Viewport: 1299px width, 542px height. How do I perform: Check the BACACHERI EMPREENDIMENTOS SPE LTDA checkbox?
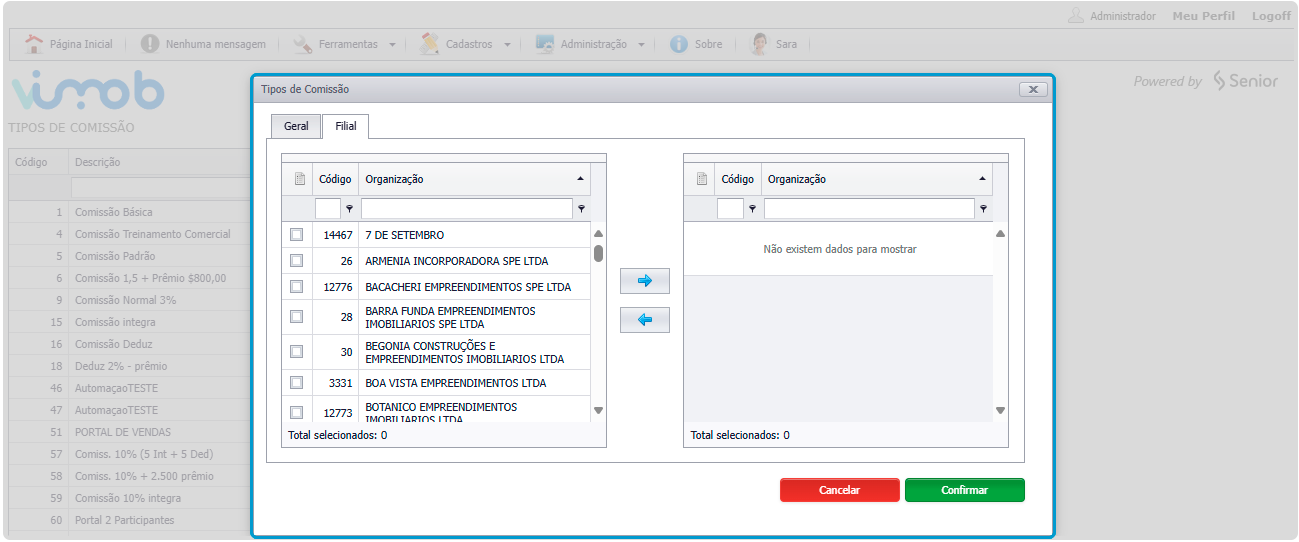click(x=296, y=286)
